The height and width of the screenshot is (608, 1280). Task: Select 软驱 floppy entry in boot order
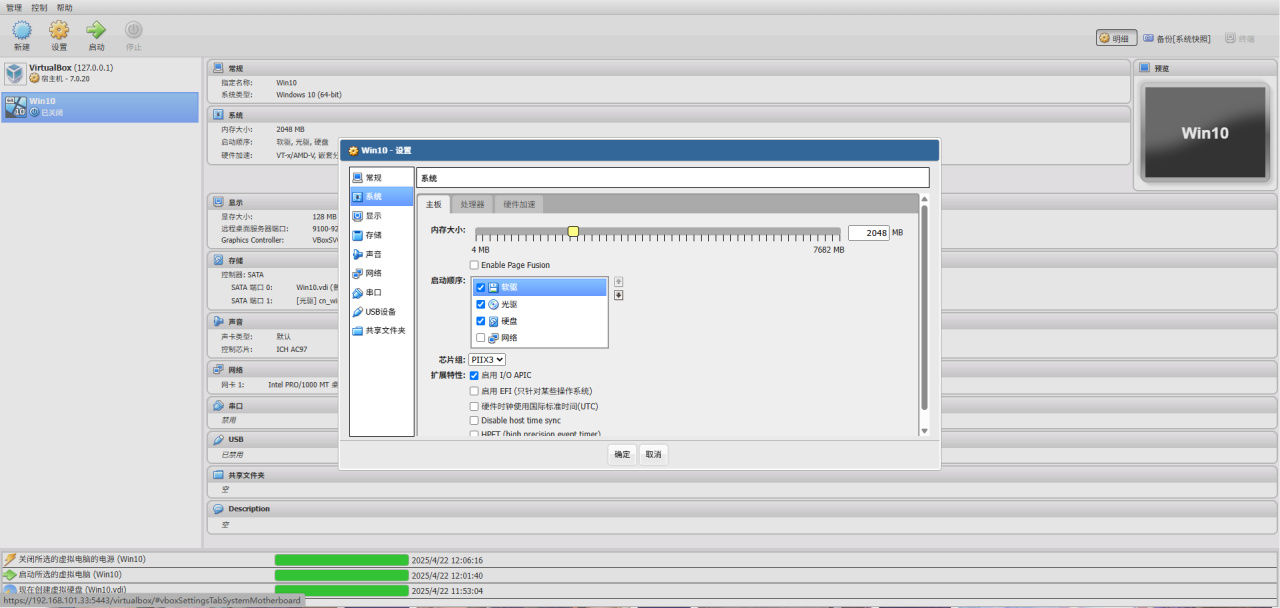click(540, 287)
